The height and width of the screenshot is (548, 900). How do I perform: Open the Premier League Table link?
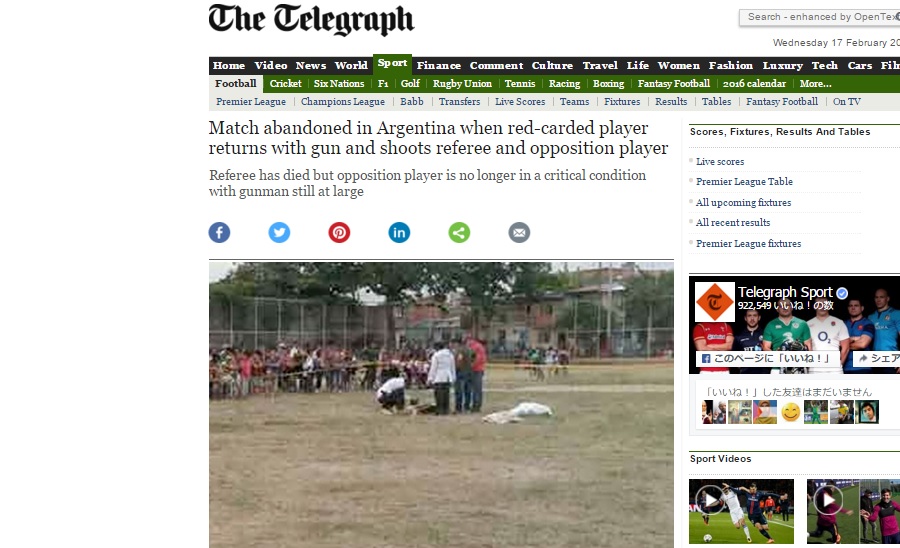744,181
